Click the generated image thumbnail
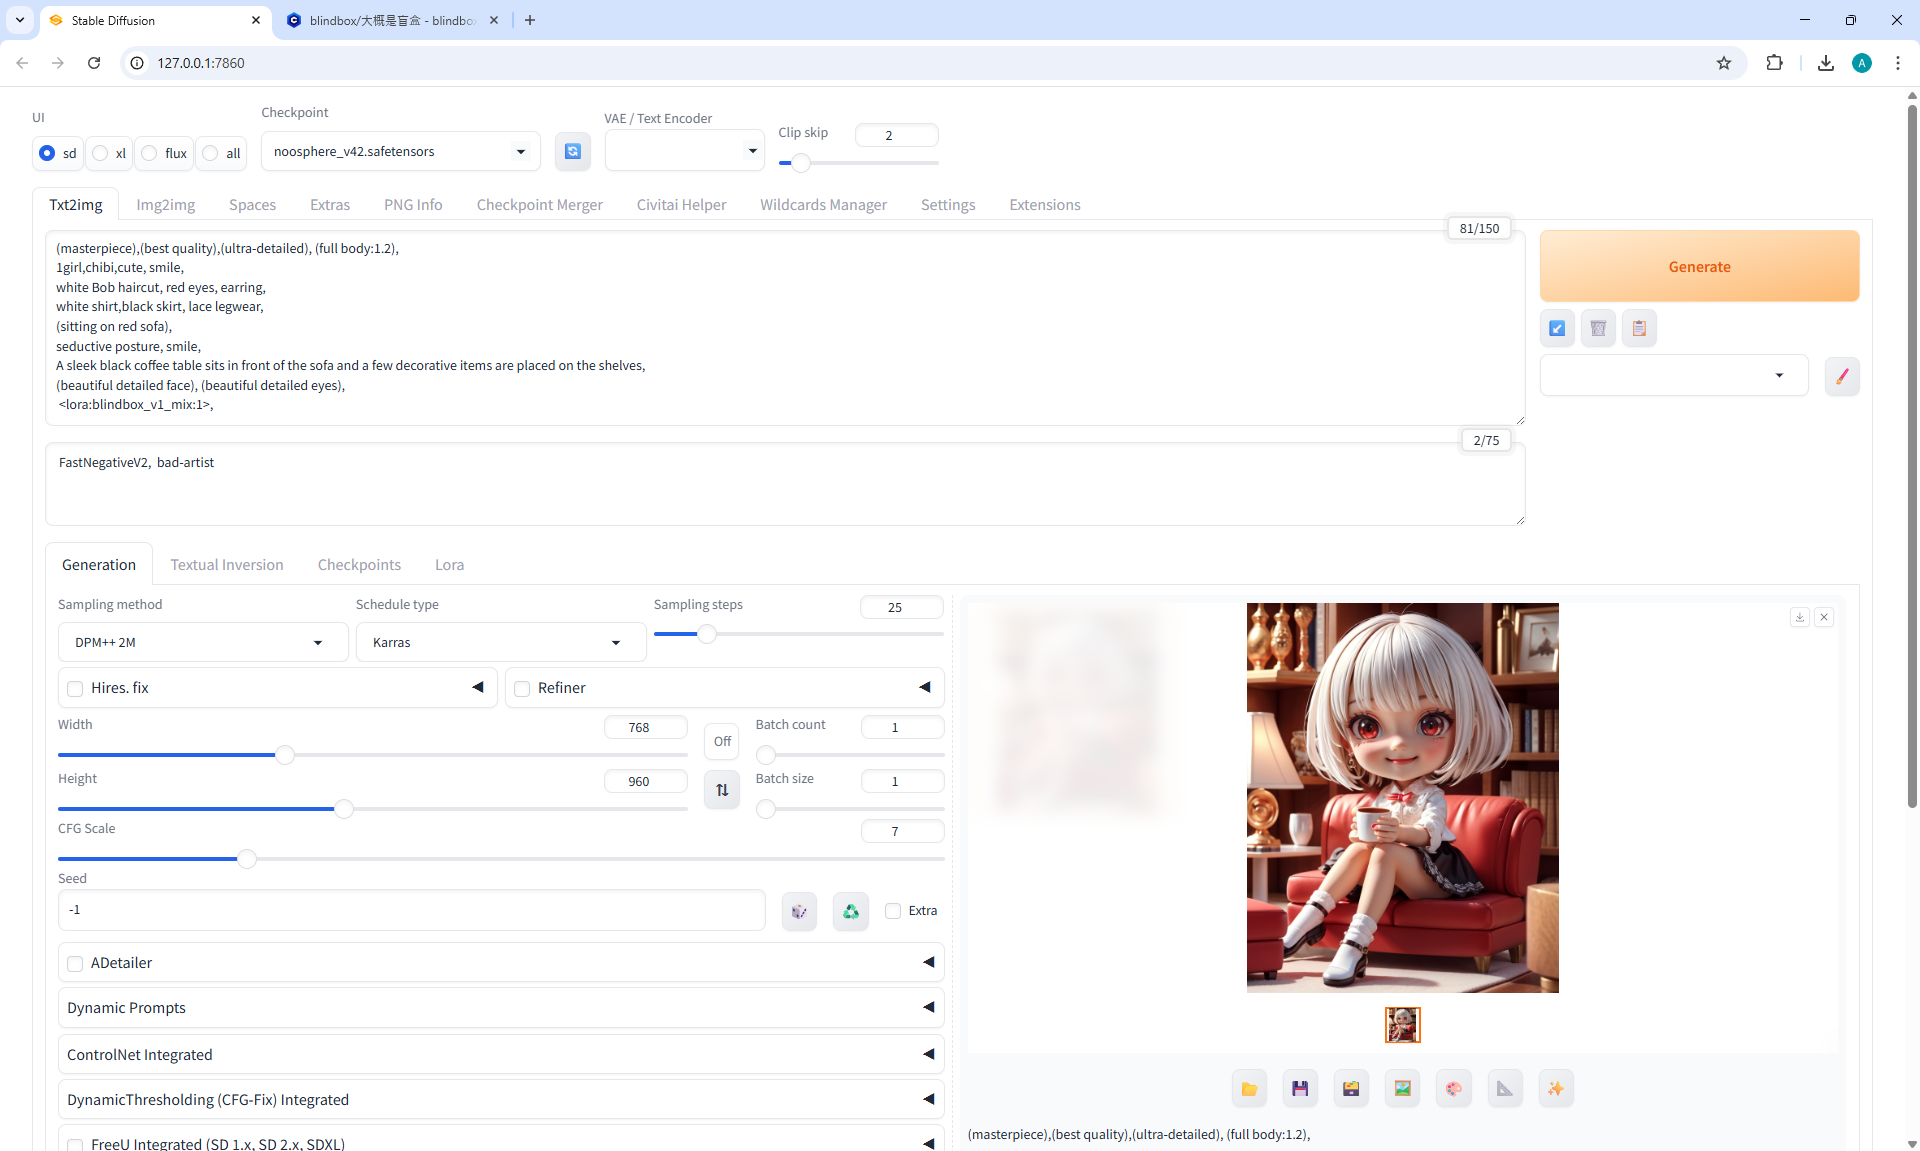Viewport: 1920px width, 1151px height. click(x=1402, y=1024)
